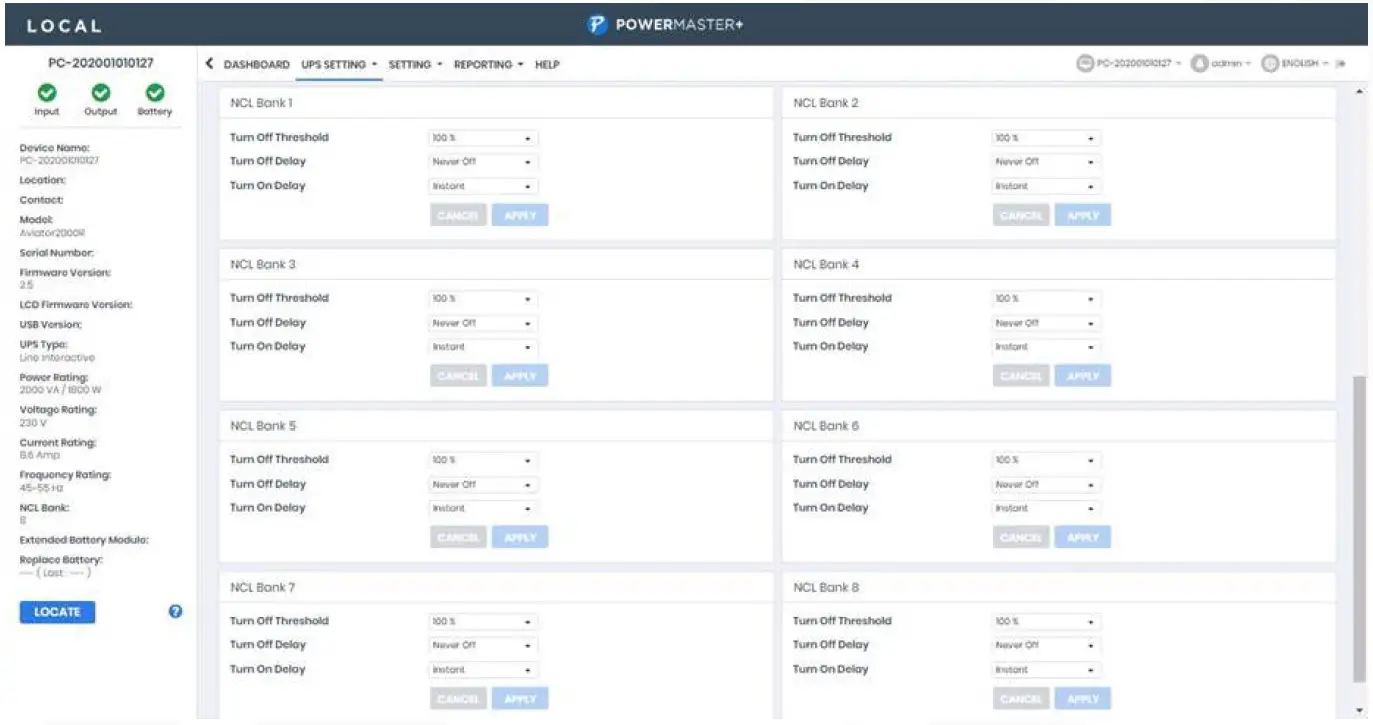Click the vertical scrollbar thumb
The image size is (1373, 725).
(x=1358, y=528)
